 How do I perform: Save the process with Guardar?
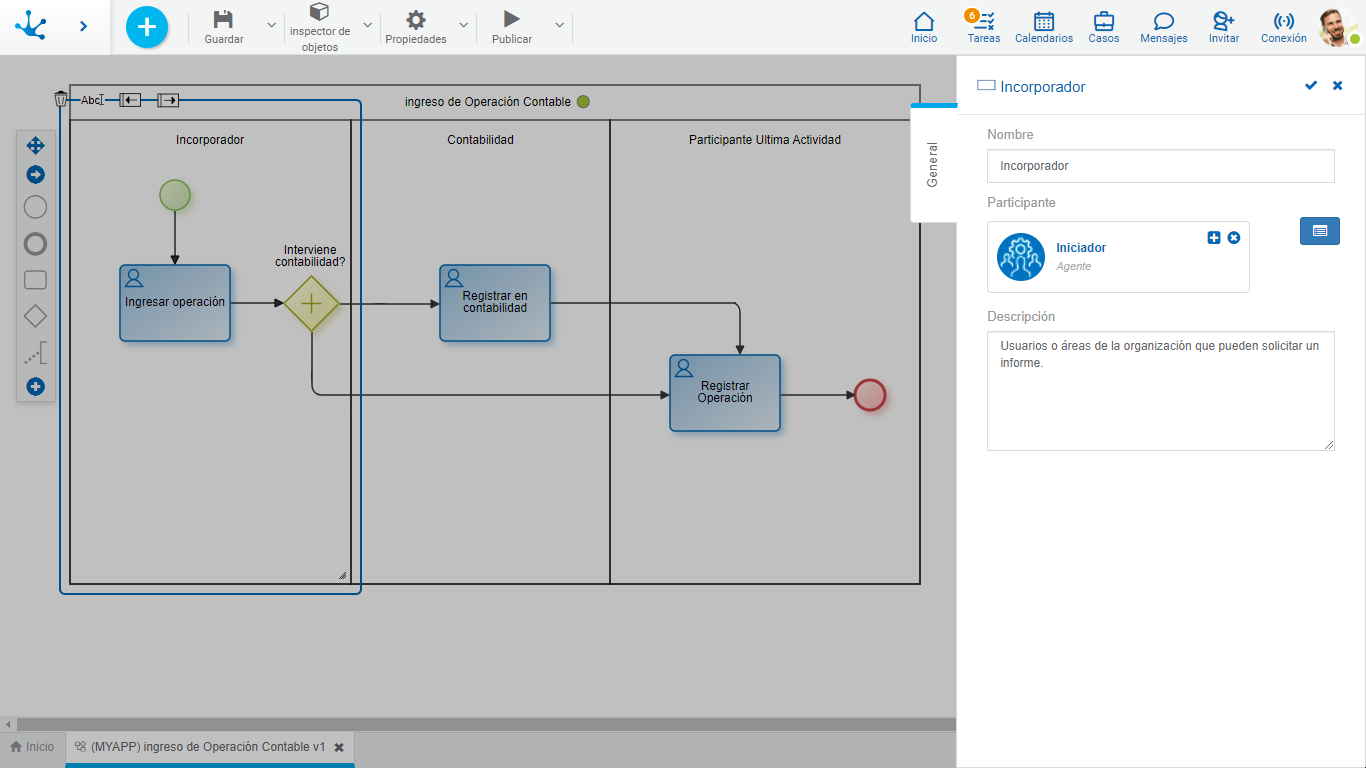(224, 28)
